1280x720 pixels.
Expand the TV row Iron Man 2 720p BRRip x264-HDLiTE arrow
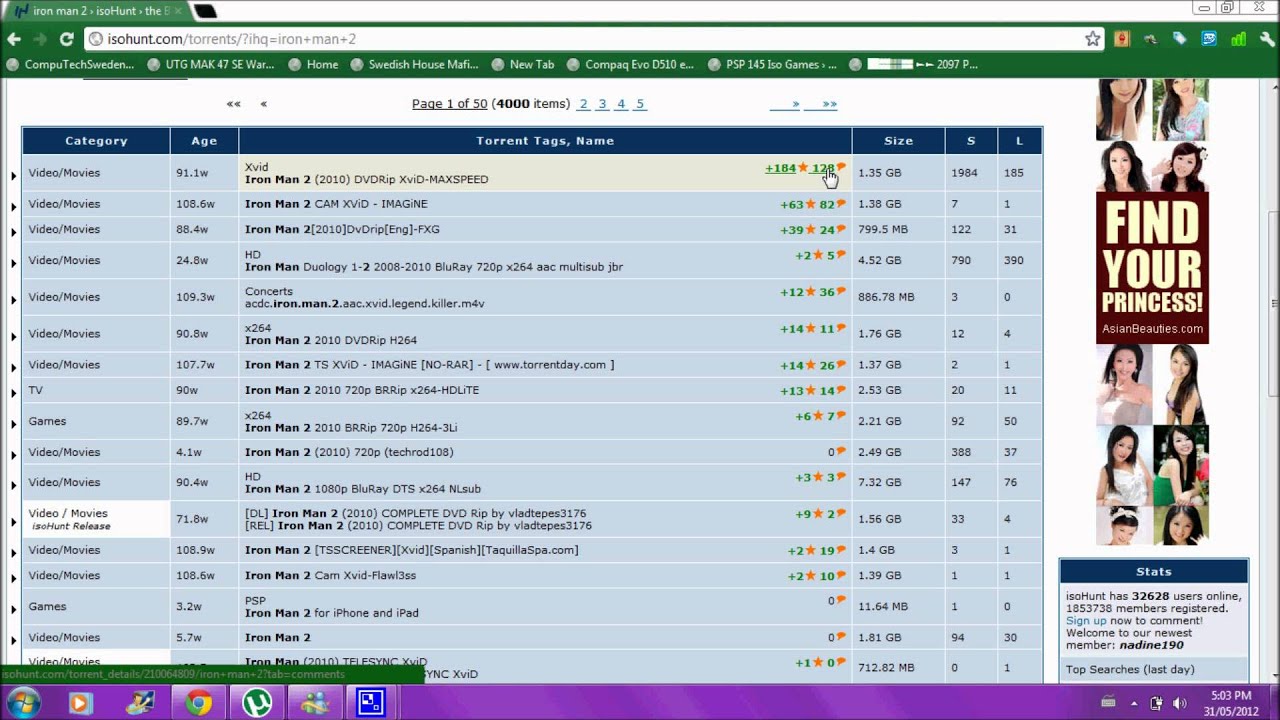14,393
